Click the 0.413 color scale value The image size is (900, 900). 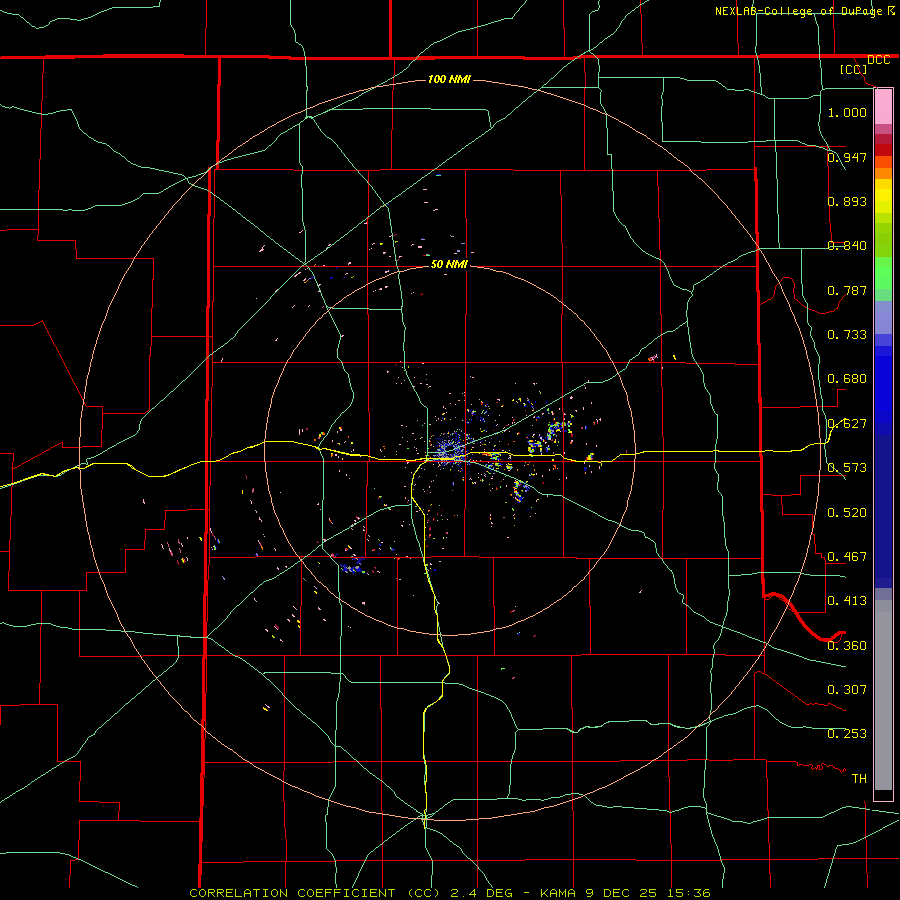[847, 601]
